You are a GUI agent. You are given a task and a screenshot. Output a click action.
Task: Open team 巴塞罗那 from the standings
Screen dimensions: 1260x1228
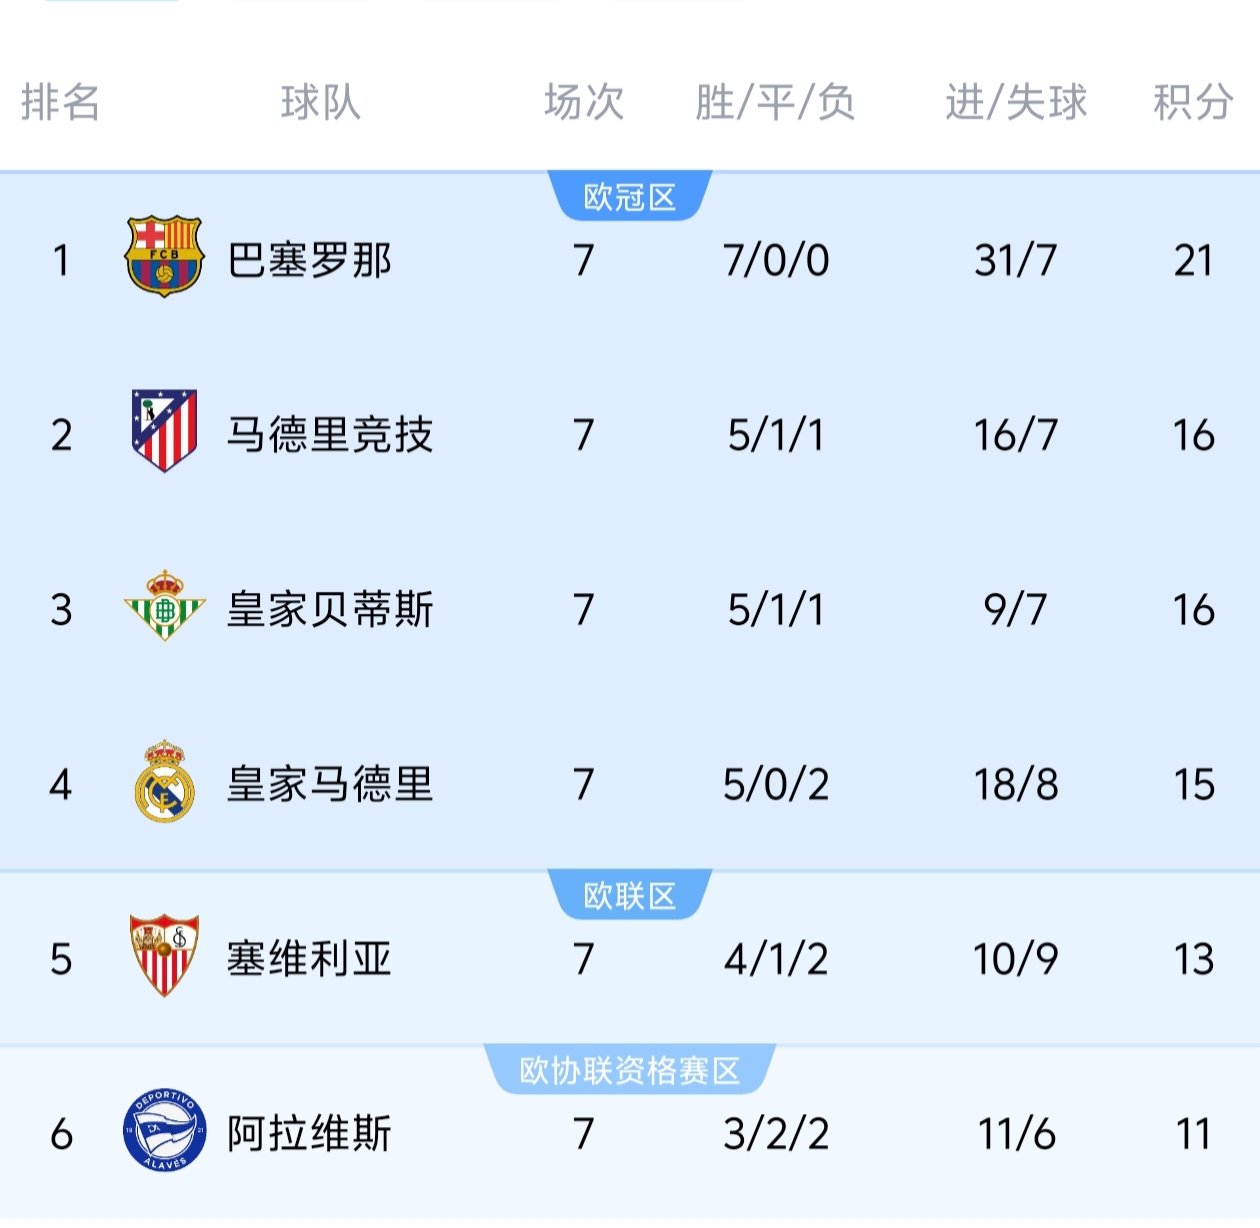coord(309,260)
